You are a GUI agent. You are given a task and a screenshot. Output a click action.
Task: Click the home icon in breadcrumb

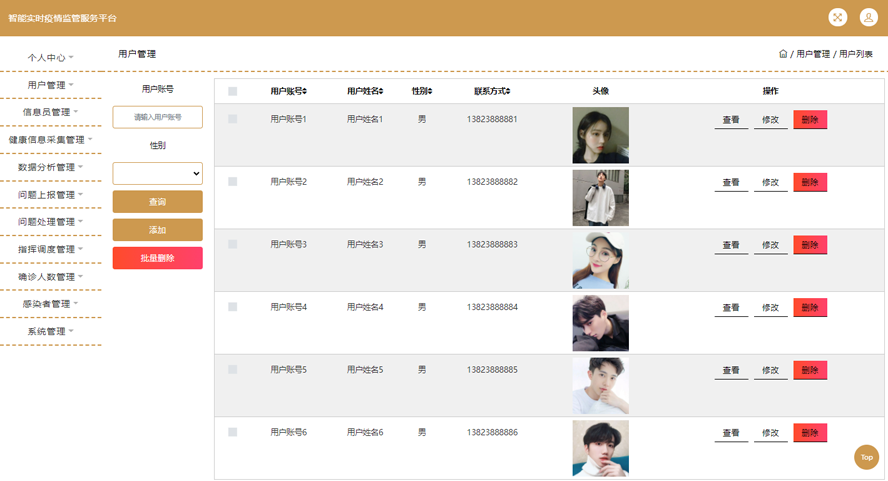tap(783, 54)
